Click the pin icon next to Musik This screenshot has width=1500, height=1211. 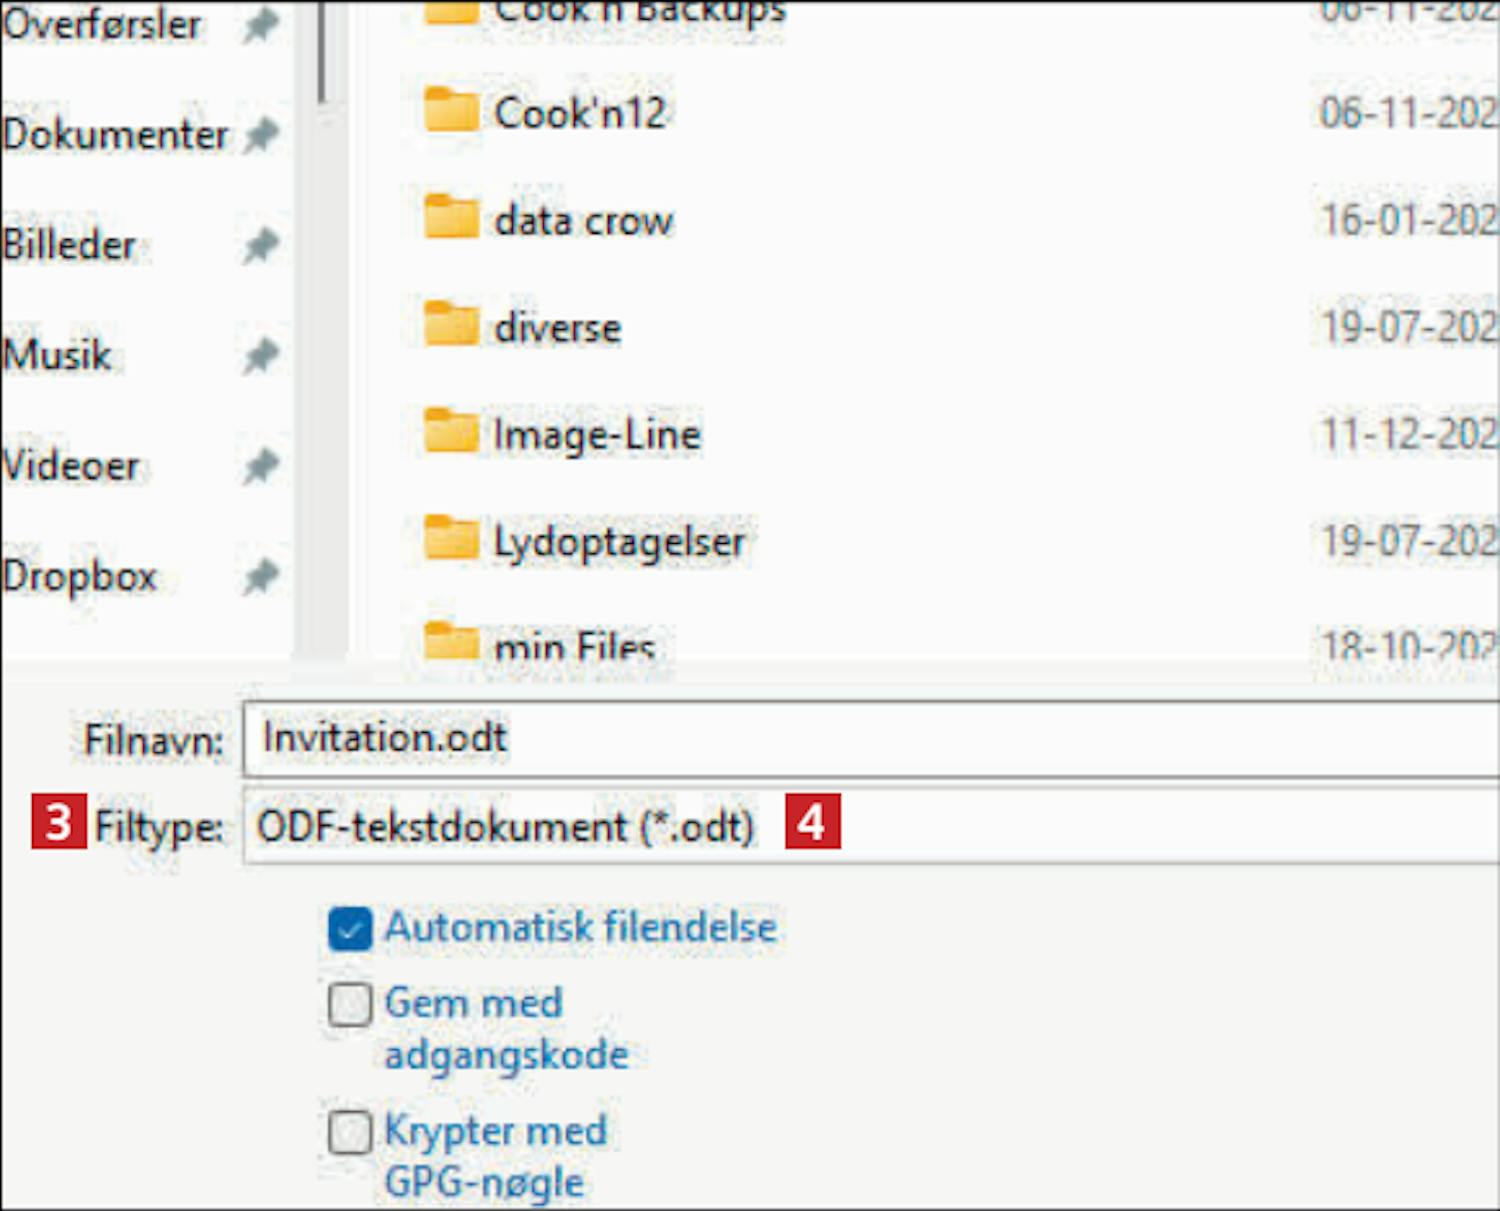point(261,355)
